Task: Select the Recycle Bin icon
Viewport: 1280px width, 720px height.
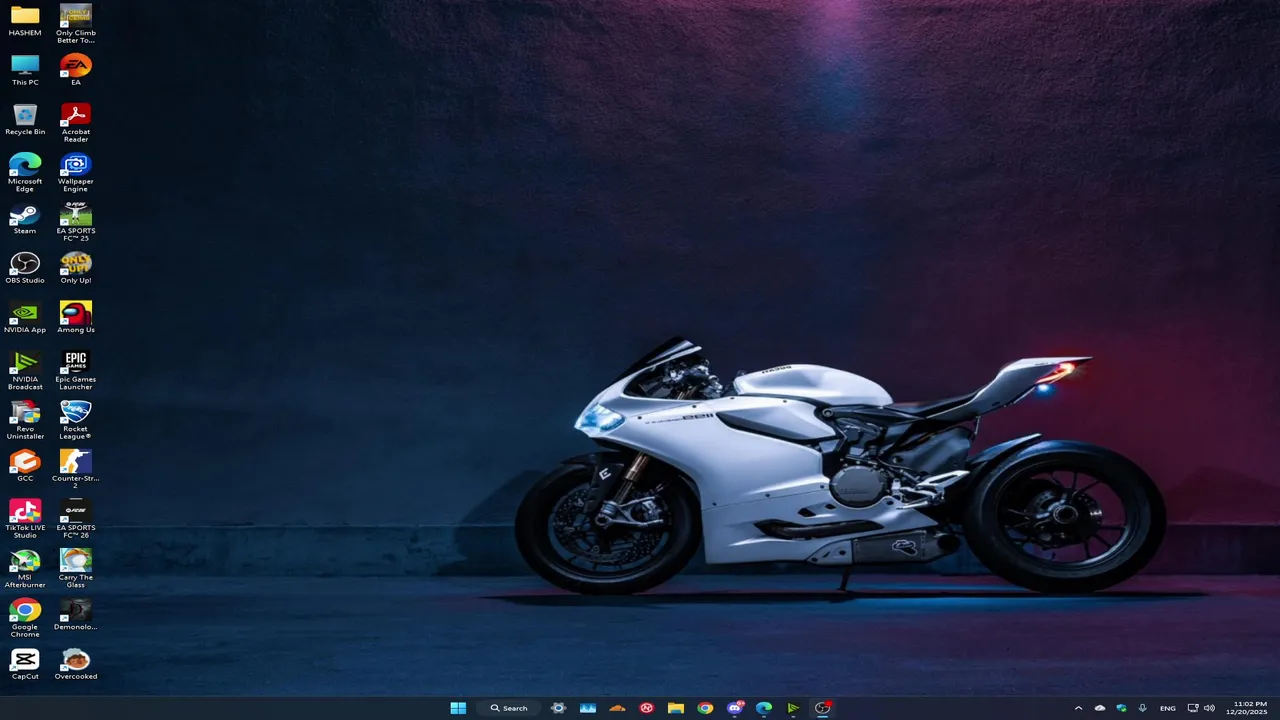Action: point(25,119)
